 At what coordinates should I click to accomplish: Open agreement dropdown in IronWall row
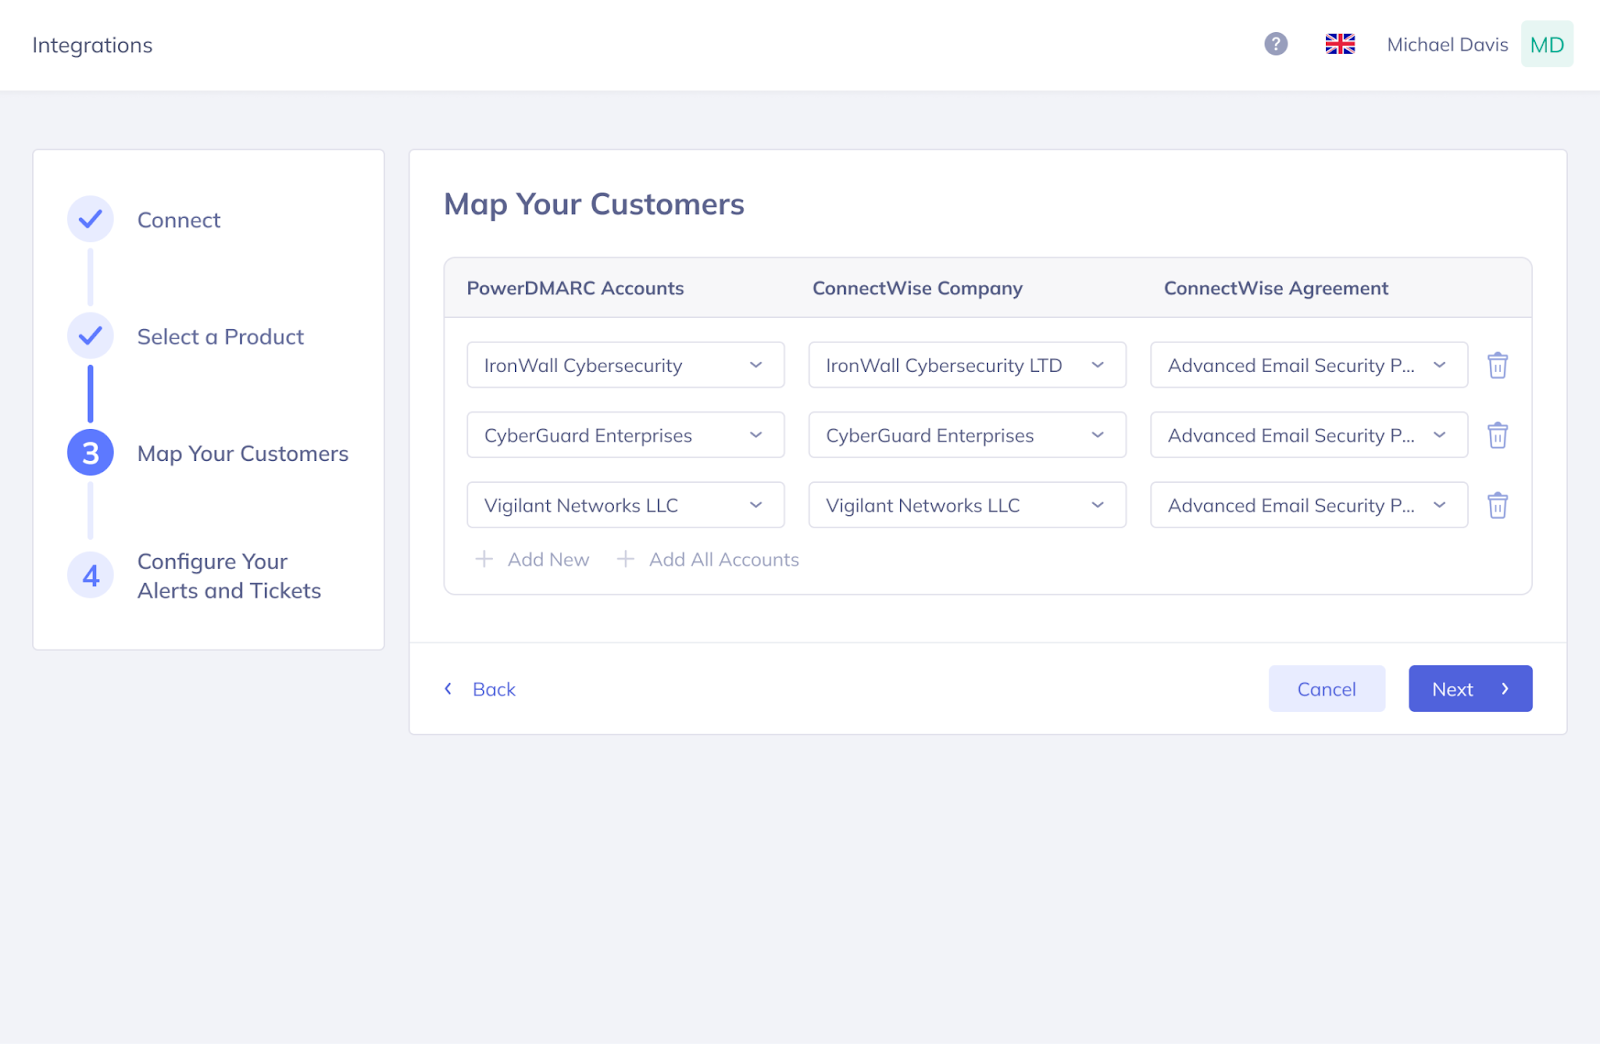tap(1309, 365)
